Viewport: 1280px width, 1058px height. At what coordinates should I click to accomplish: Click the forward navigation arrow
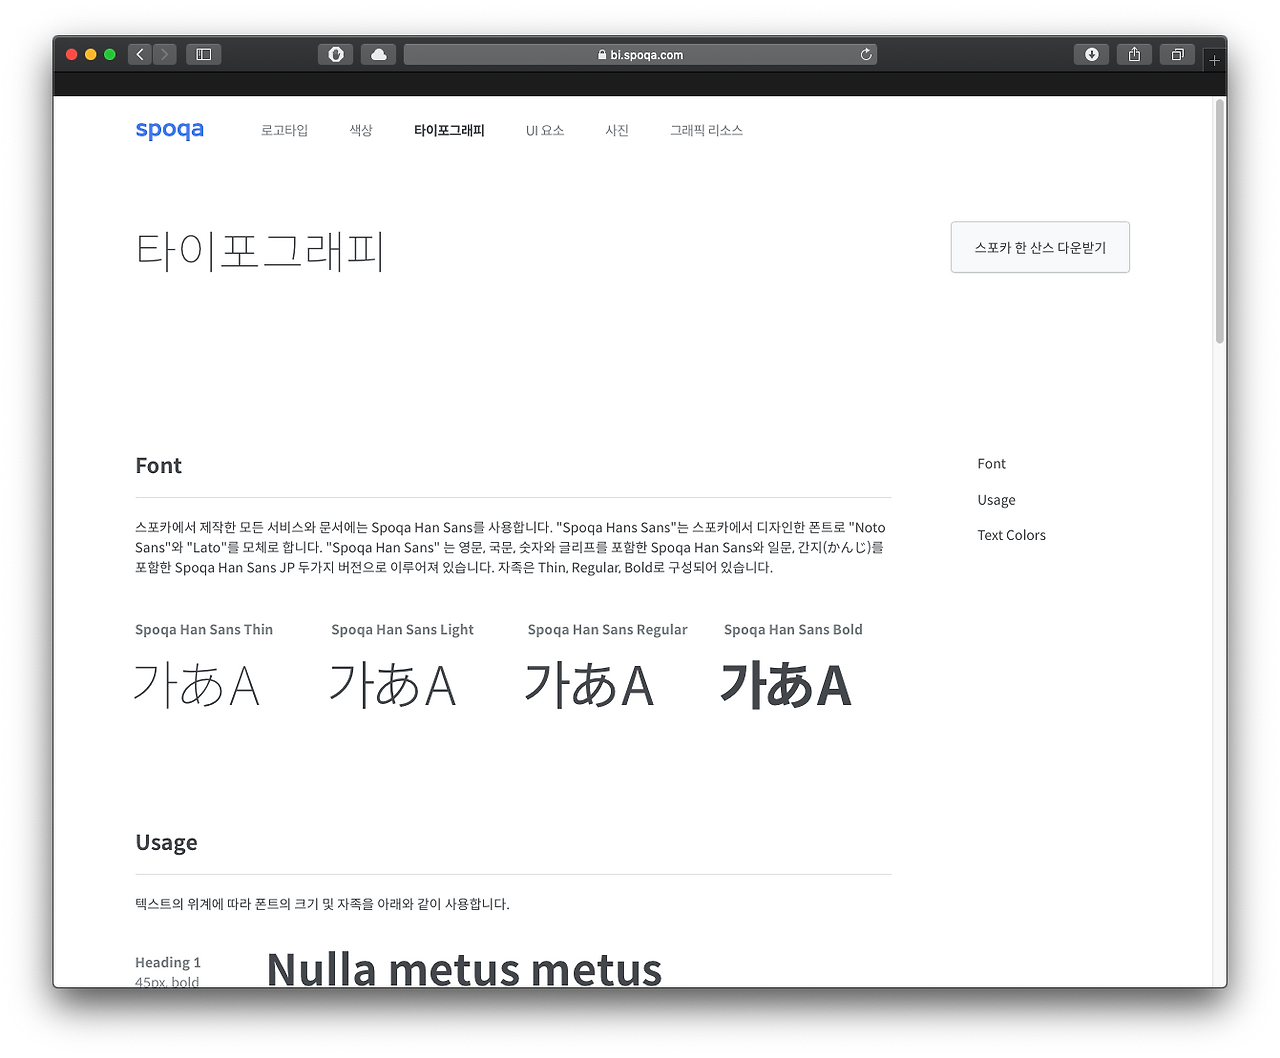164,54
